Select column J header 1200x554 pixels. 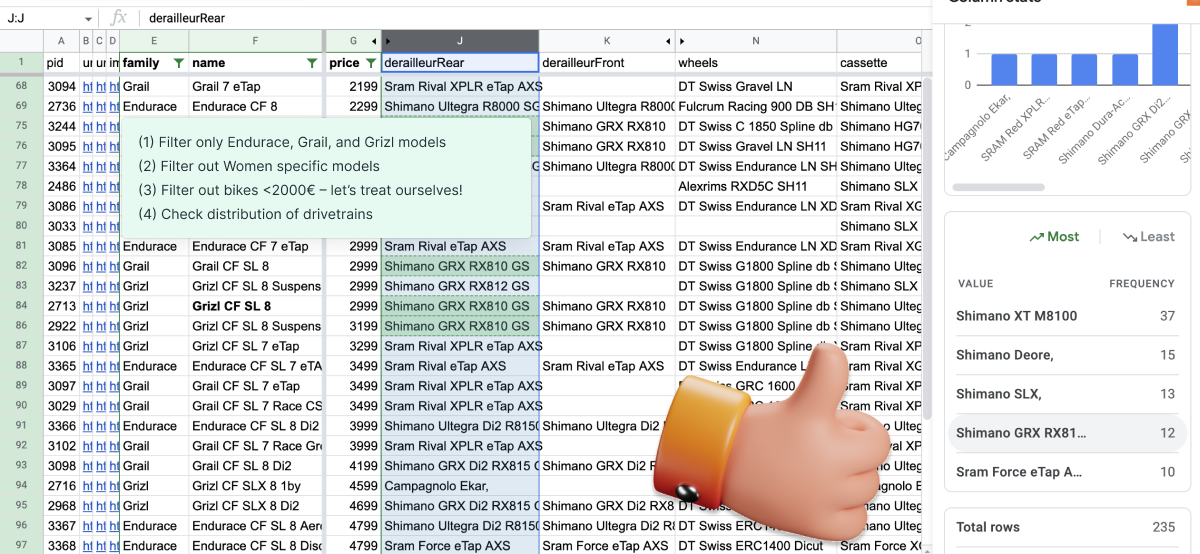coord(460,41)
